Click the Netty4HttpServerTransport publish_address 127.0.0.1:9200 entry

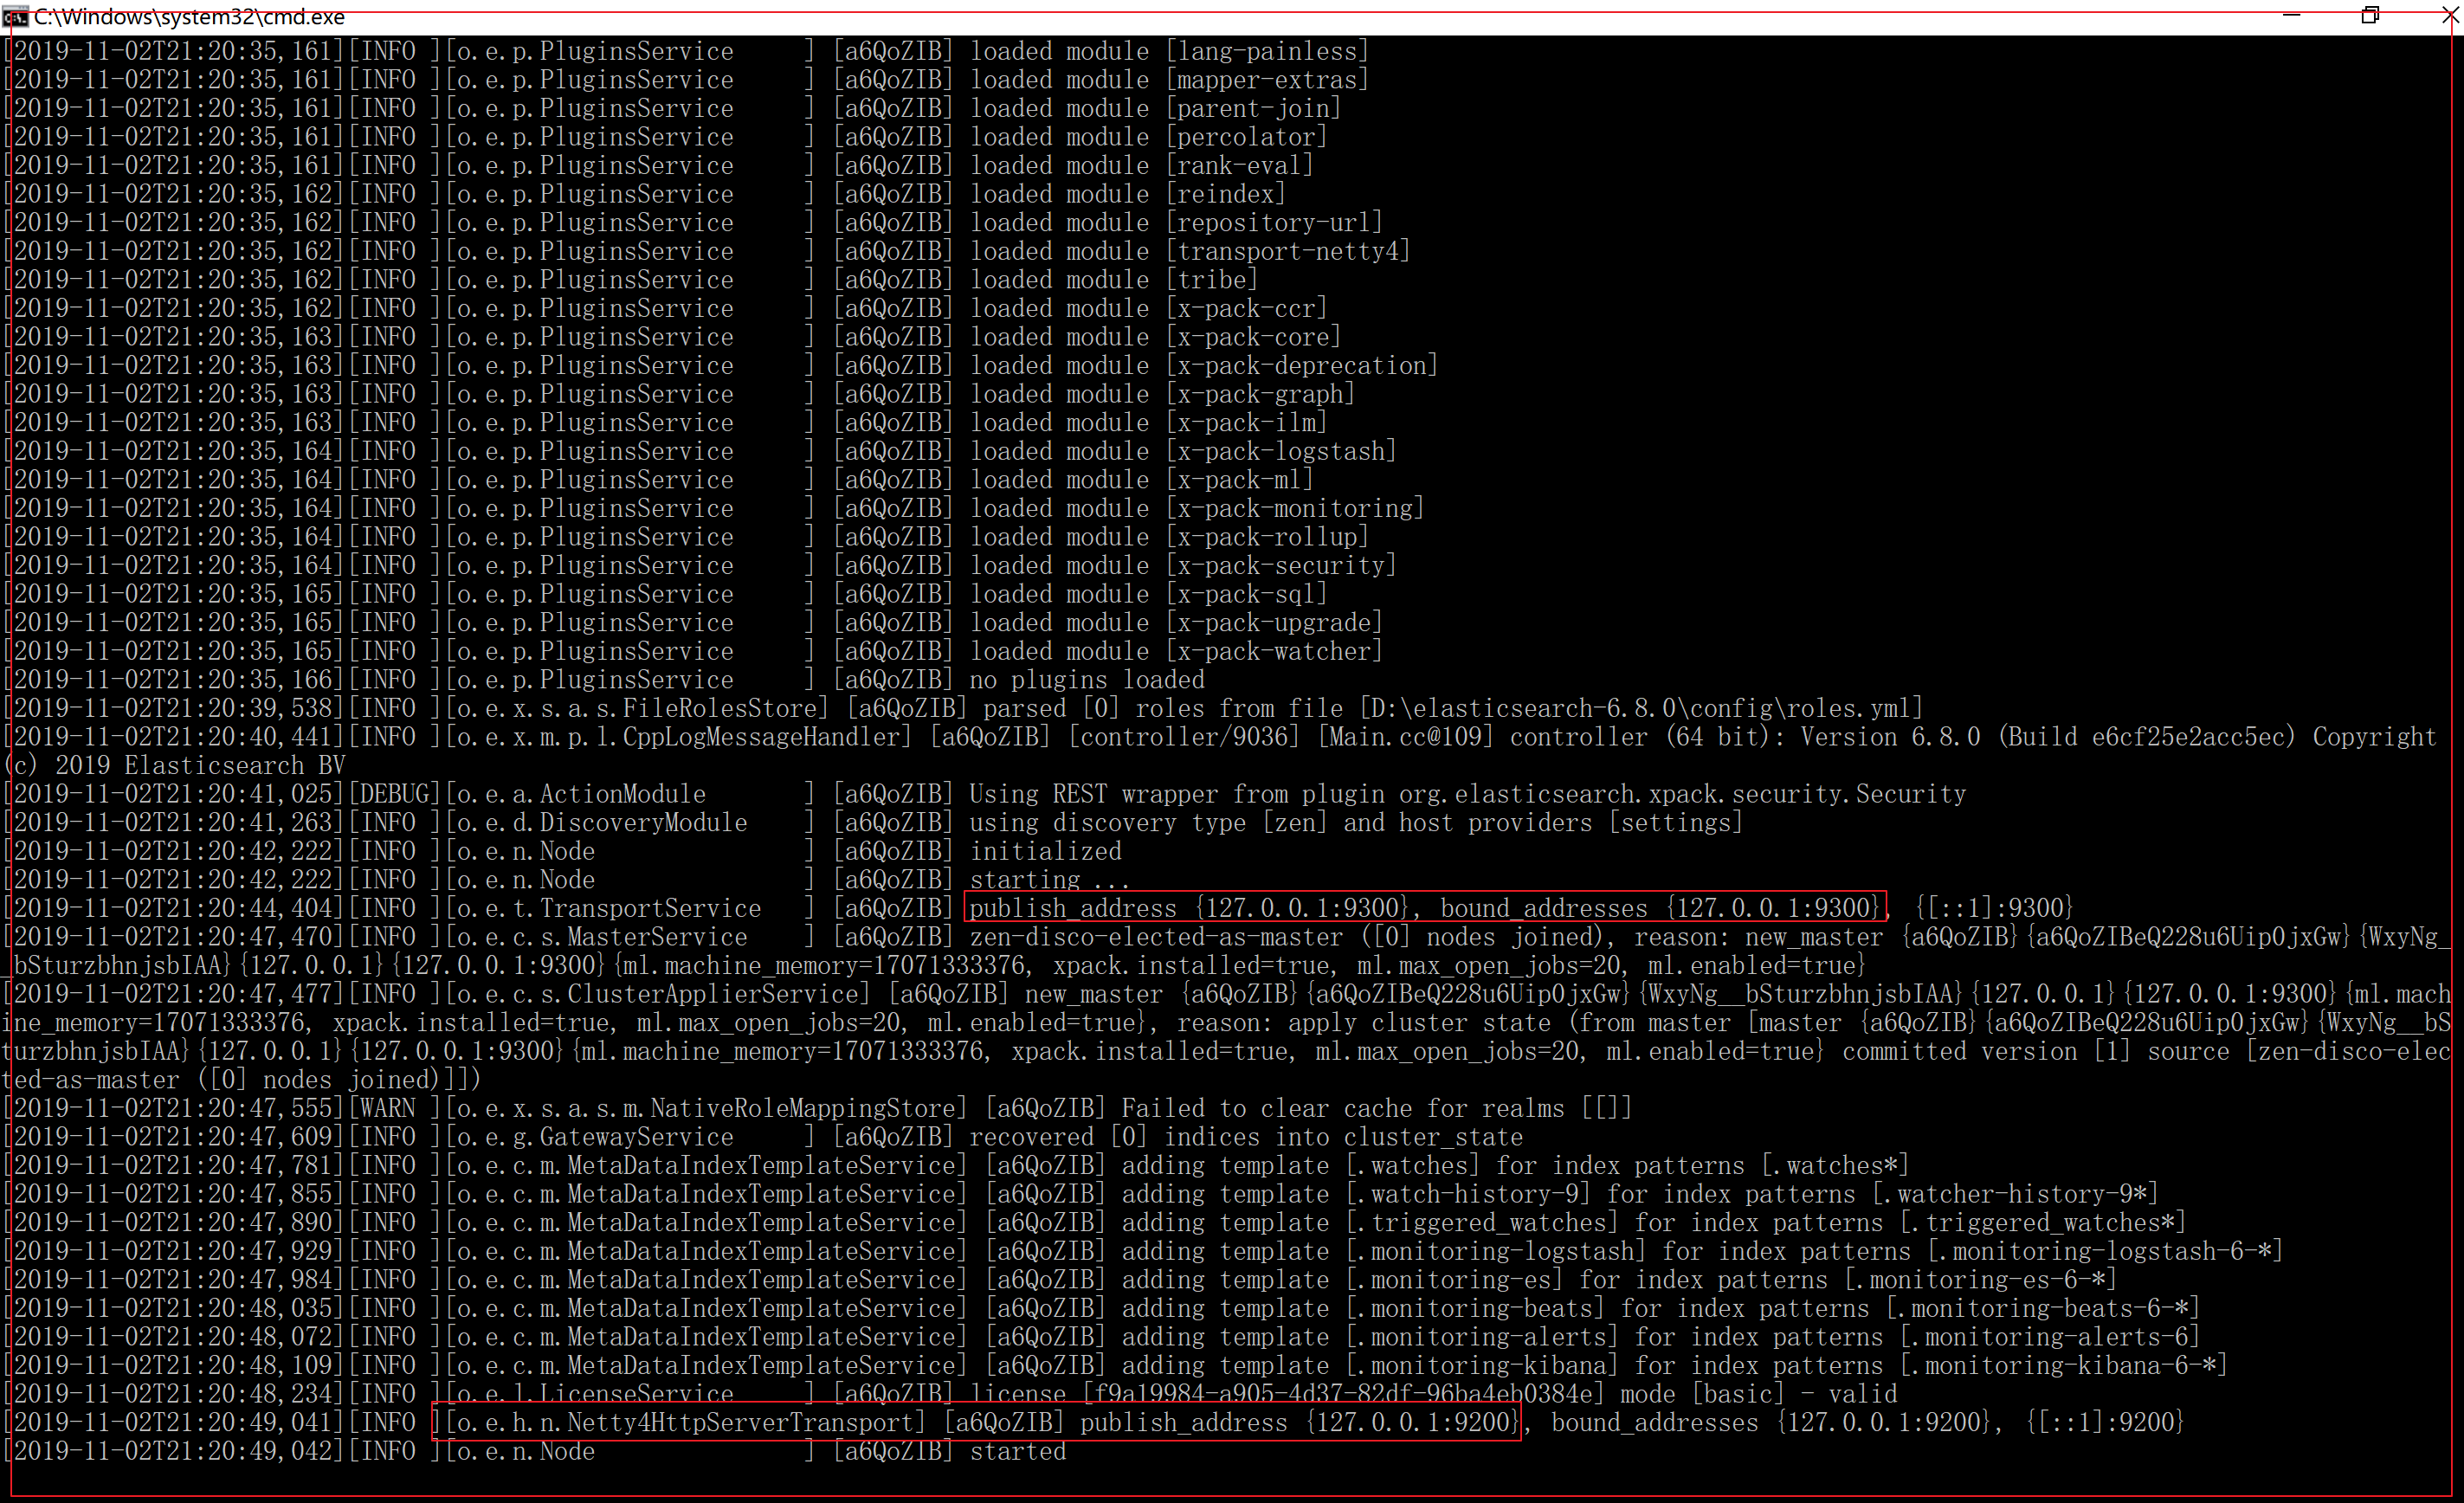976,1422
